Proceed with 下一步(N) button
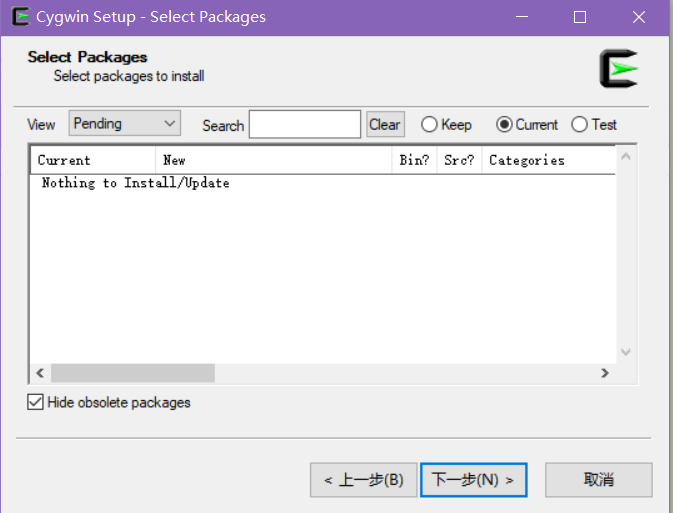This screenshot has height=513, width=673. click(x=473, y=480)
